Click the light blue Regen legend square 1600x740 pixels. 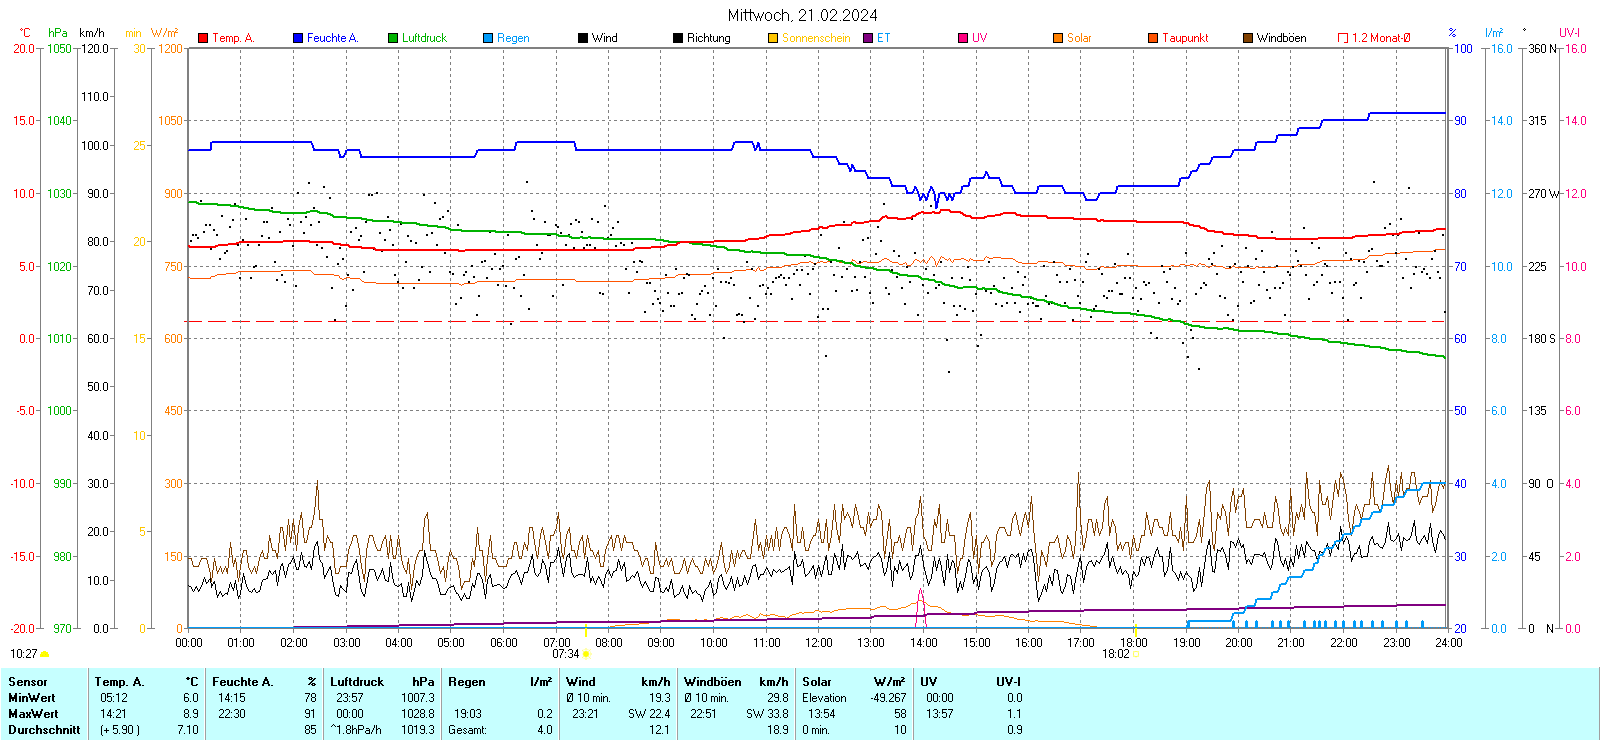[488, 38]
